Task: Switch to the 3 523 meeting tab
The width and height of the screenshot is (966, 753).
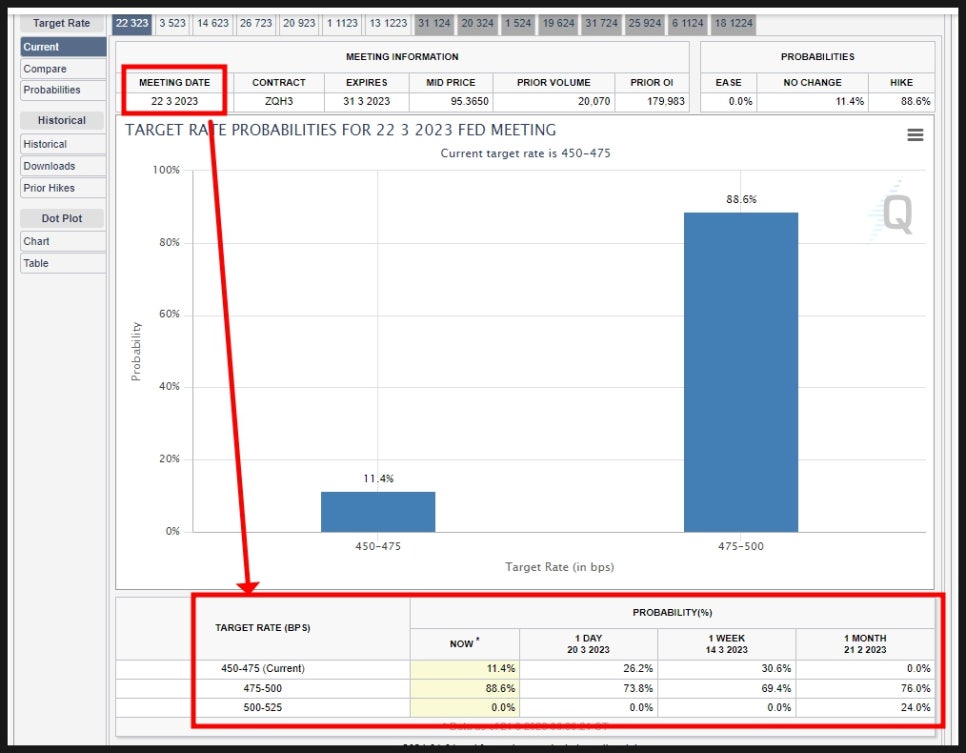Action: click(x=172, y=23)
